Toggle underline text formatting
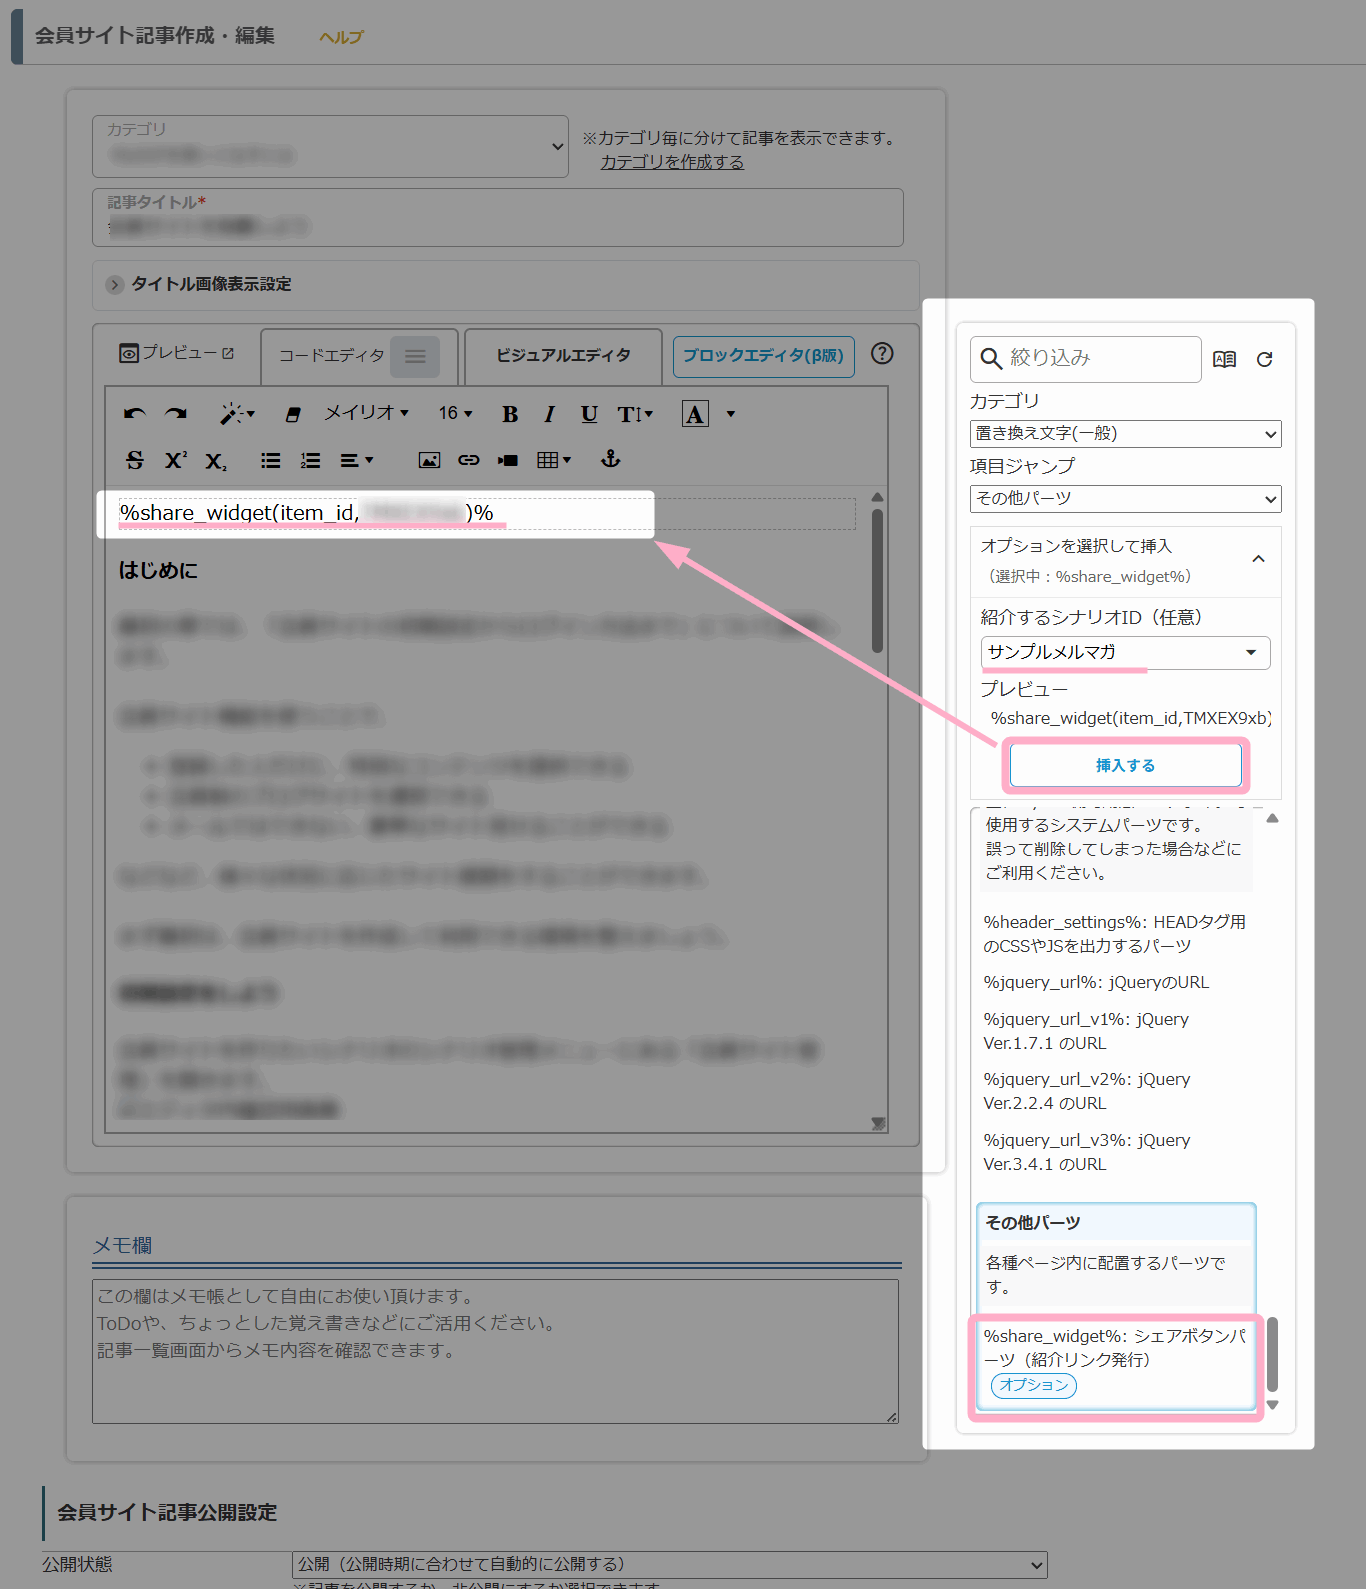This screenshot has width=1366, height=1589. [589, 414]
